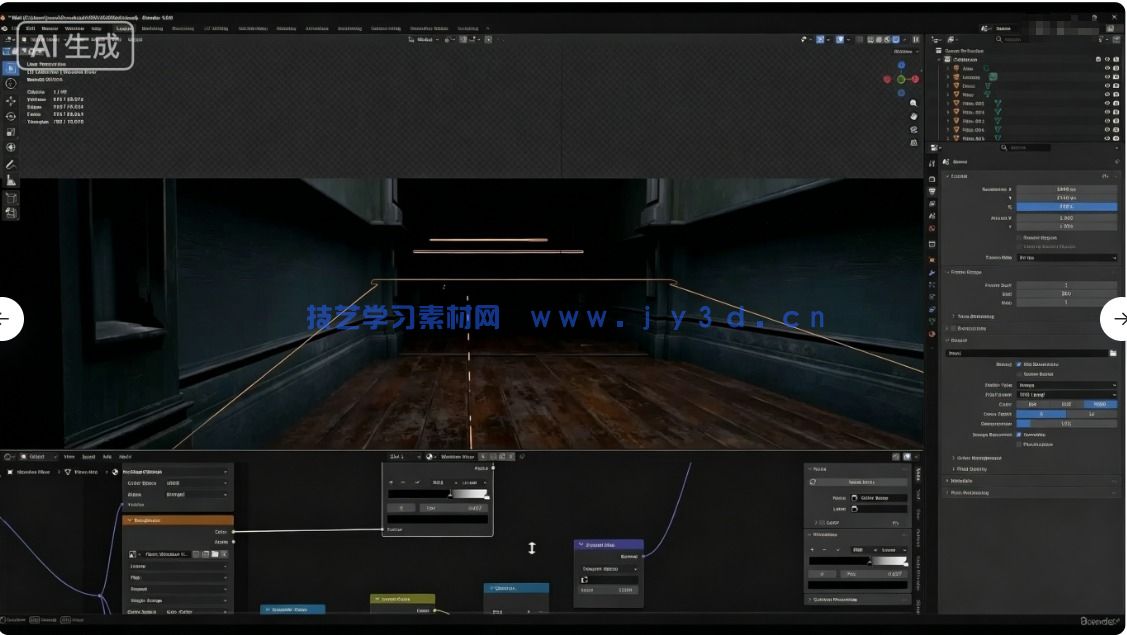Click the green Y axis on navigation gizmo
1127x635 pixels.
pos(901,79)
